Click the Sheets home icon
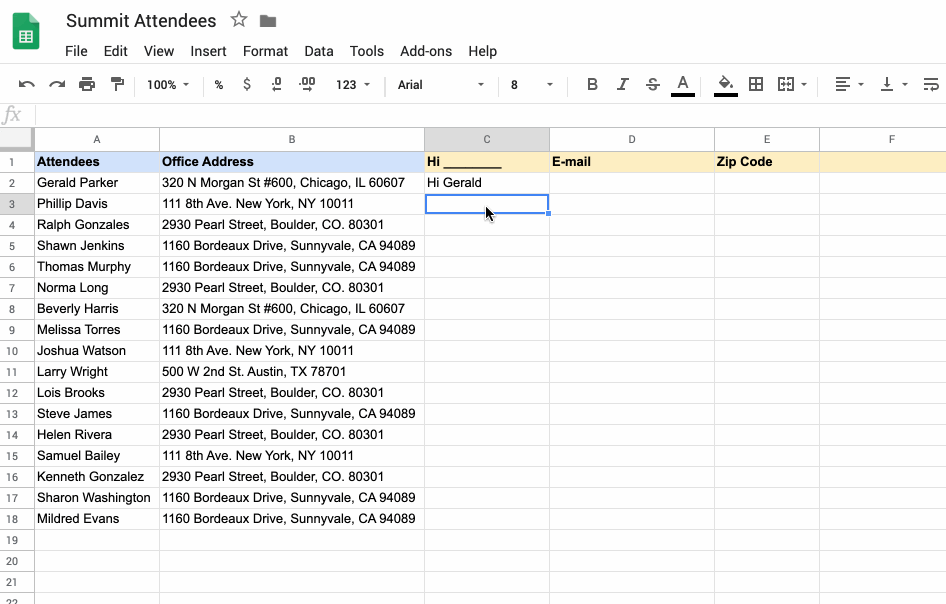 point(25,31)
